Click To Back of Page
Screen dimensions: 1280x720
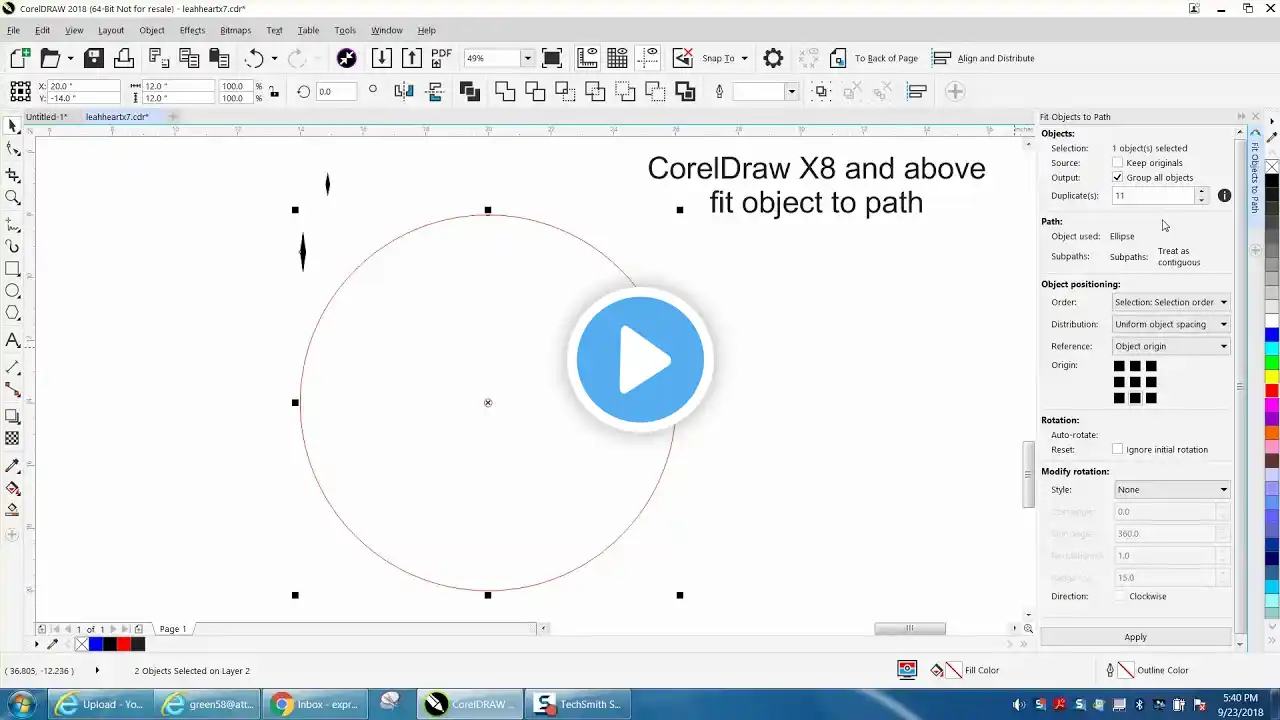pyautogui.click(x=873, y=58)
